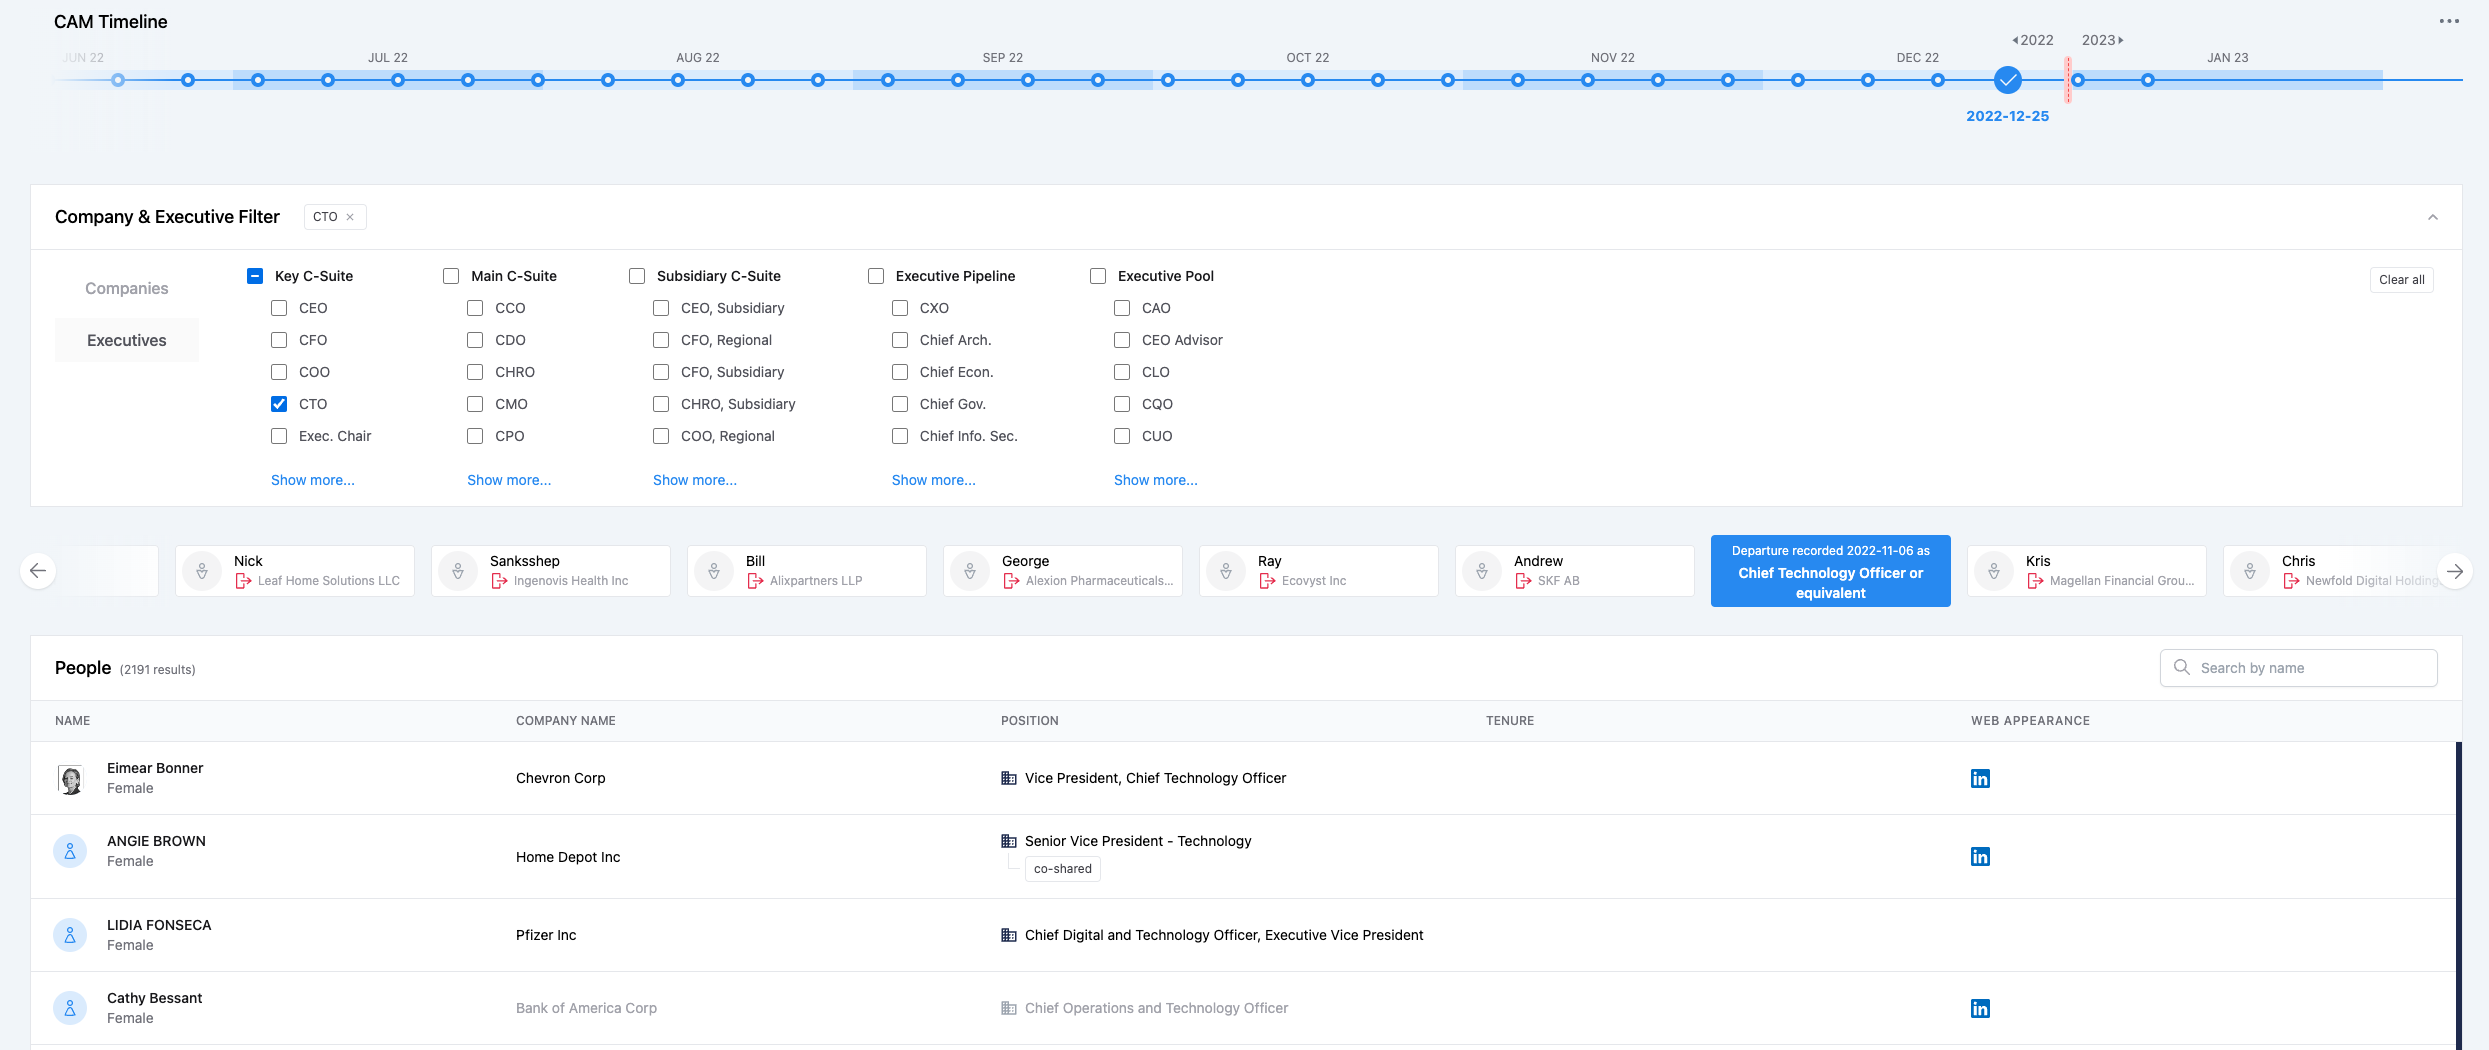Click Cathy Bessant's avatar icon
The height and width of the screenshot is (1050, 2489).
(x=70, y=1008)
